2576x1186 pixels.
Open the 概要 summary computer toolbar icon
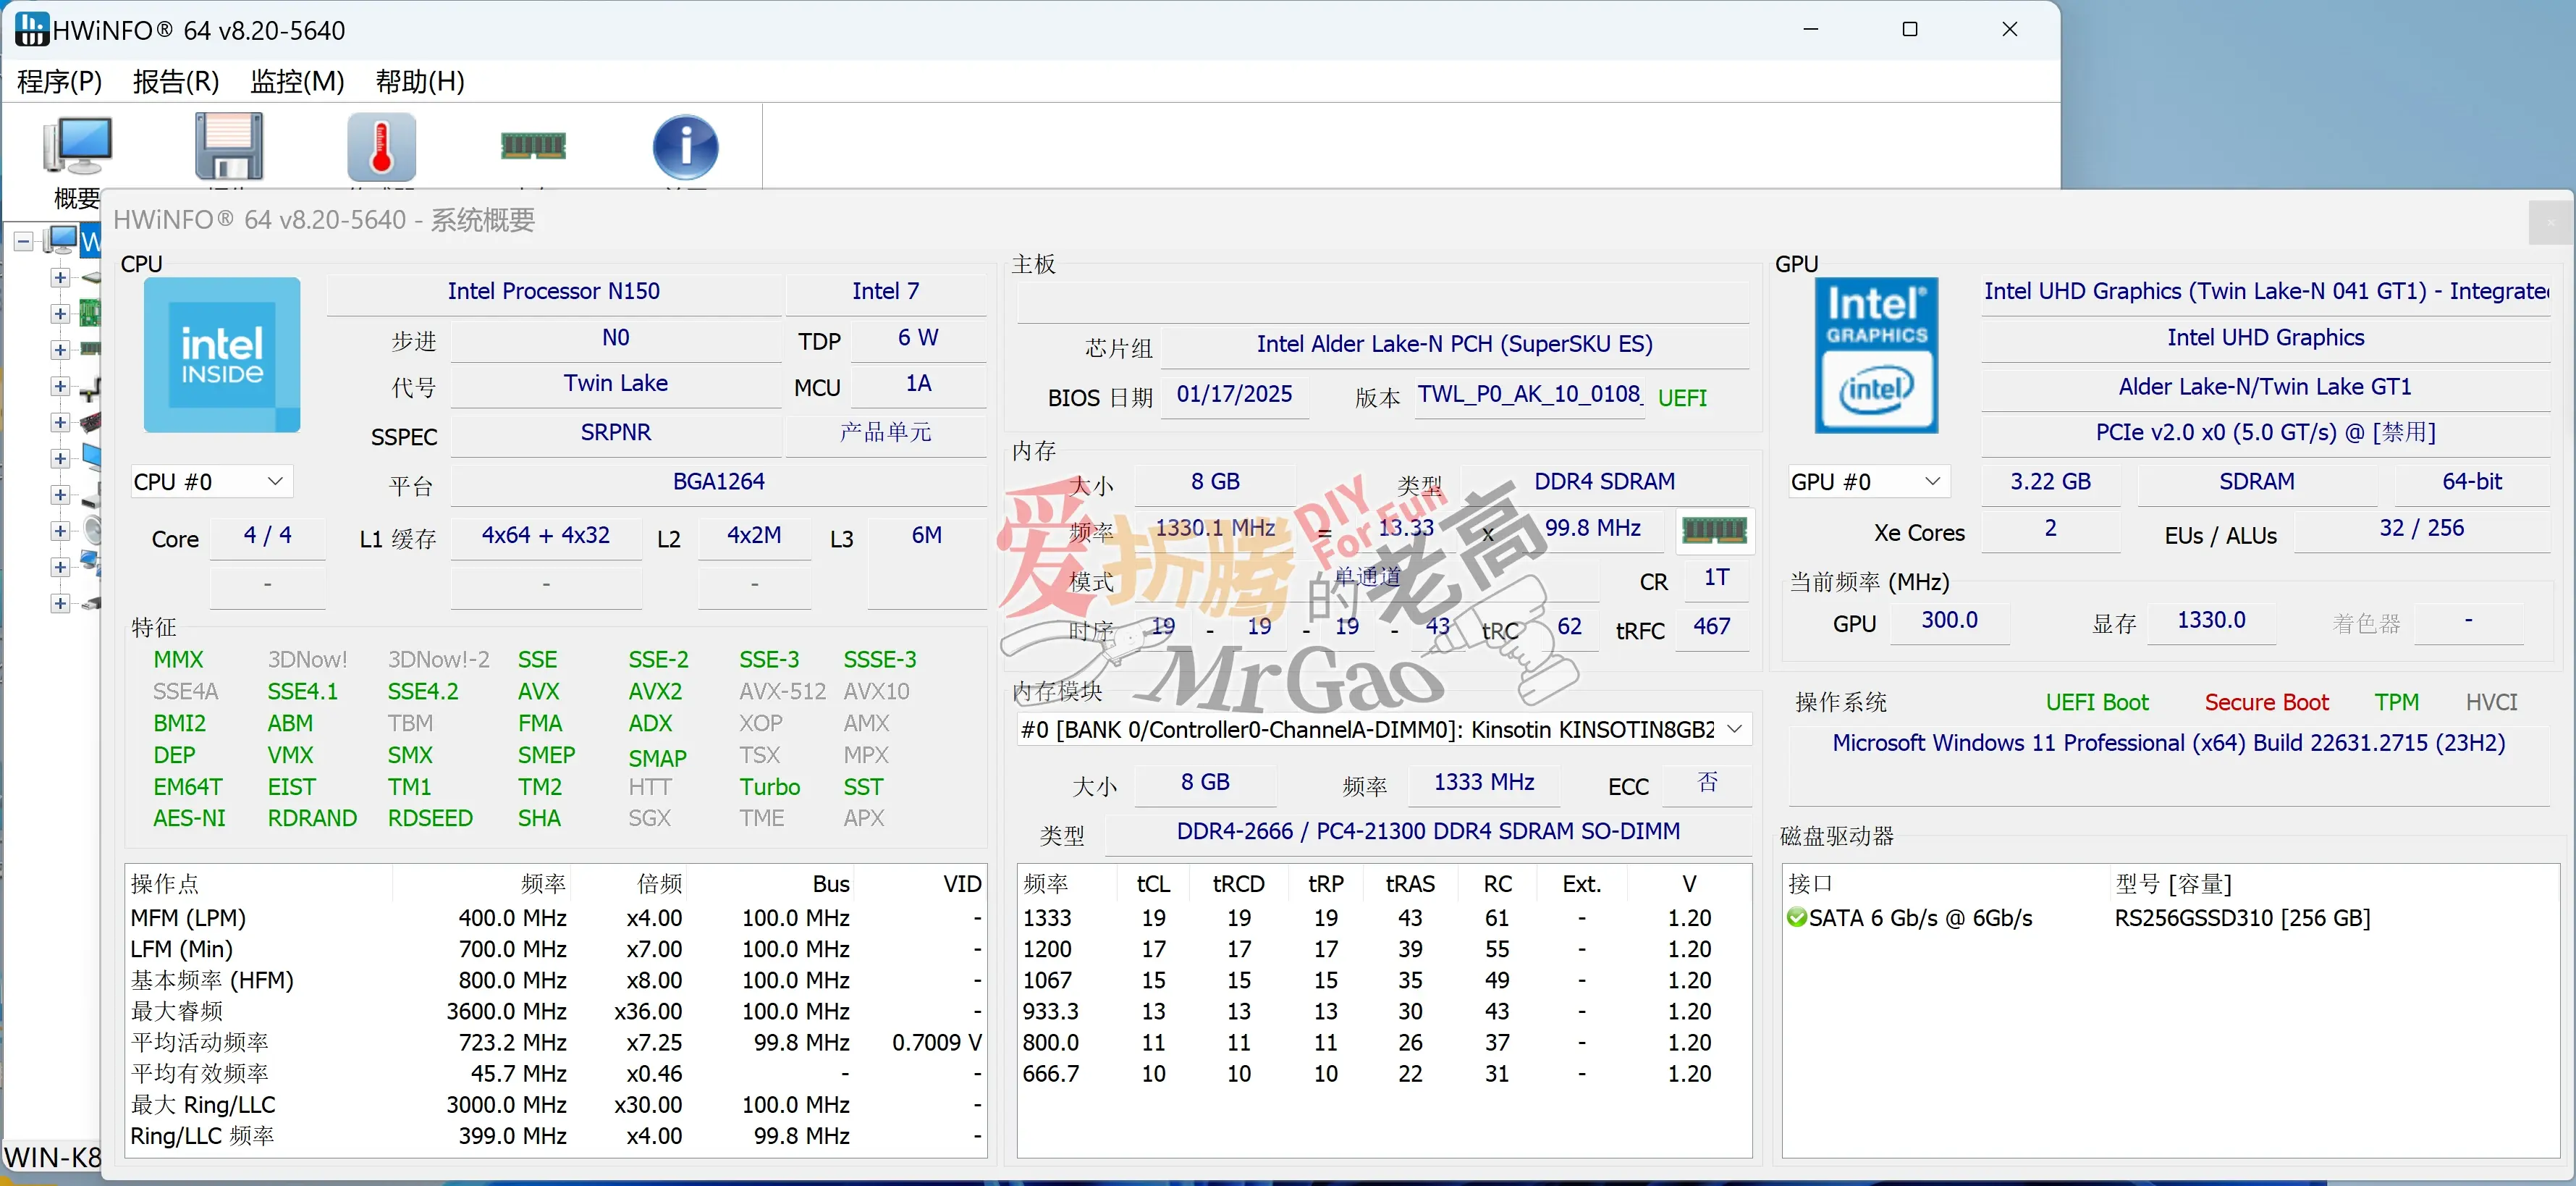point(78,148)
